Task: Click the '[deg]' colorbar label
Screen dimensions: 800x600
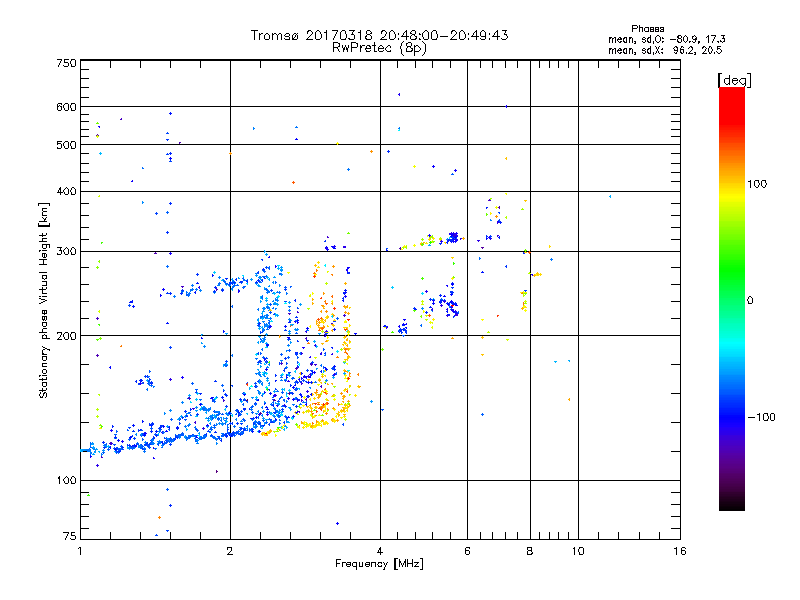Action: pos(734,80)
